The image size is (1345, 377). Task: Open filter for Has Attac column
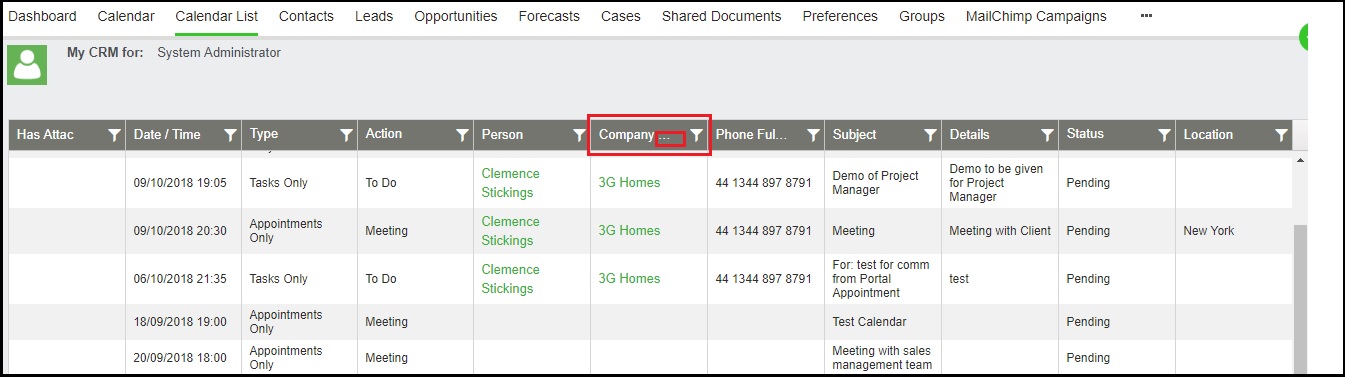(x=115, y=135)
